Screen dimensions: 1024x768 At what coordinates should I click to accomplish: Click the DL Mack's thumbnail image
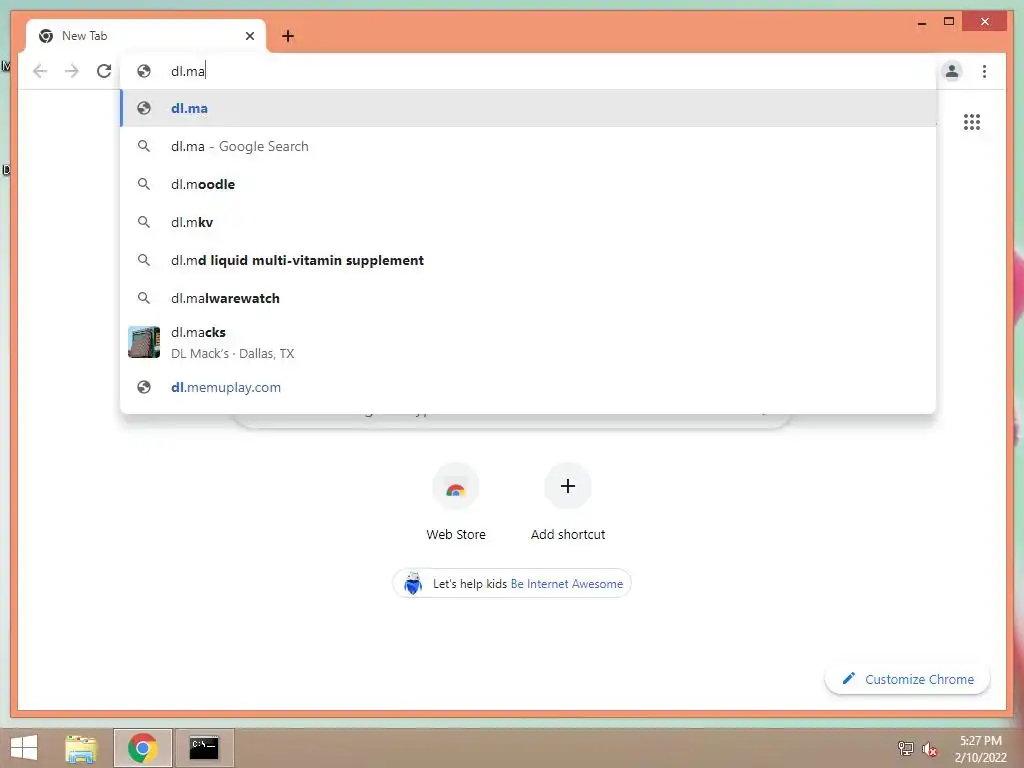point(144,342)
